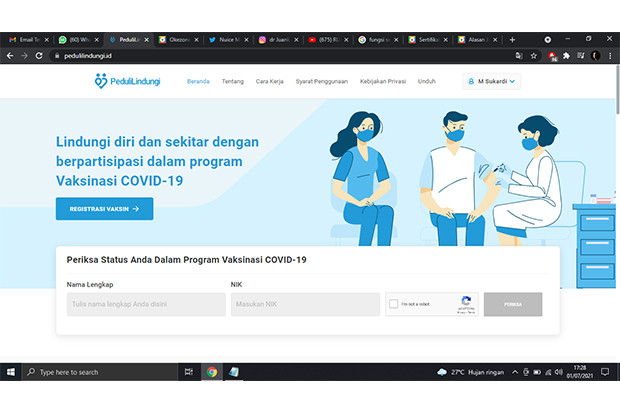Open the notification center icon

(x=605, y=372)
